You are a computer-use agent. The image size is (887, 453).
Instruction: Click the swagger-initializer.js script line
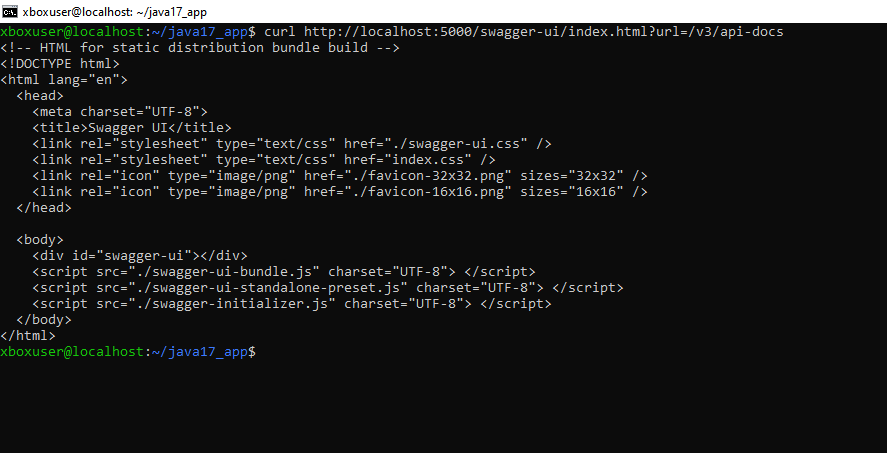292,304
